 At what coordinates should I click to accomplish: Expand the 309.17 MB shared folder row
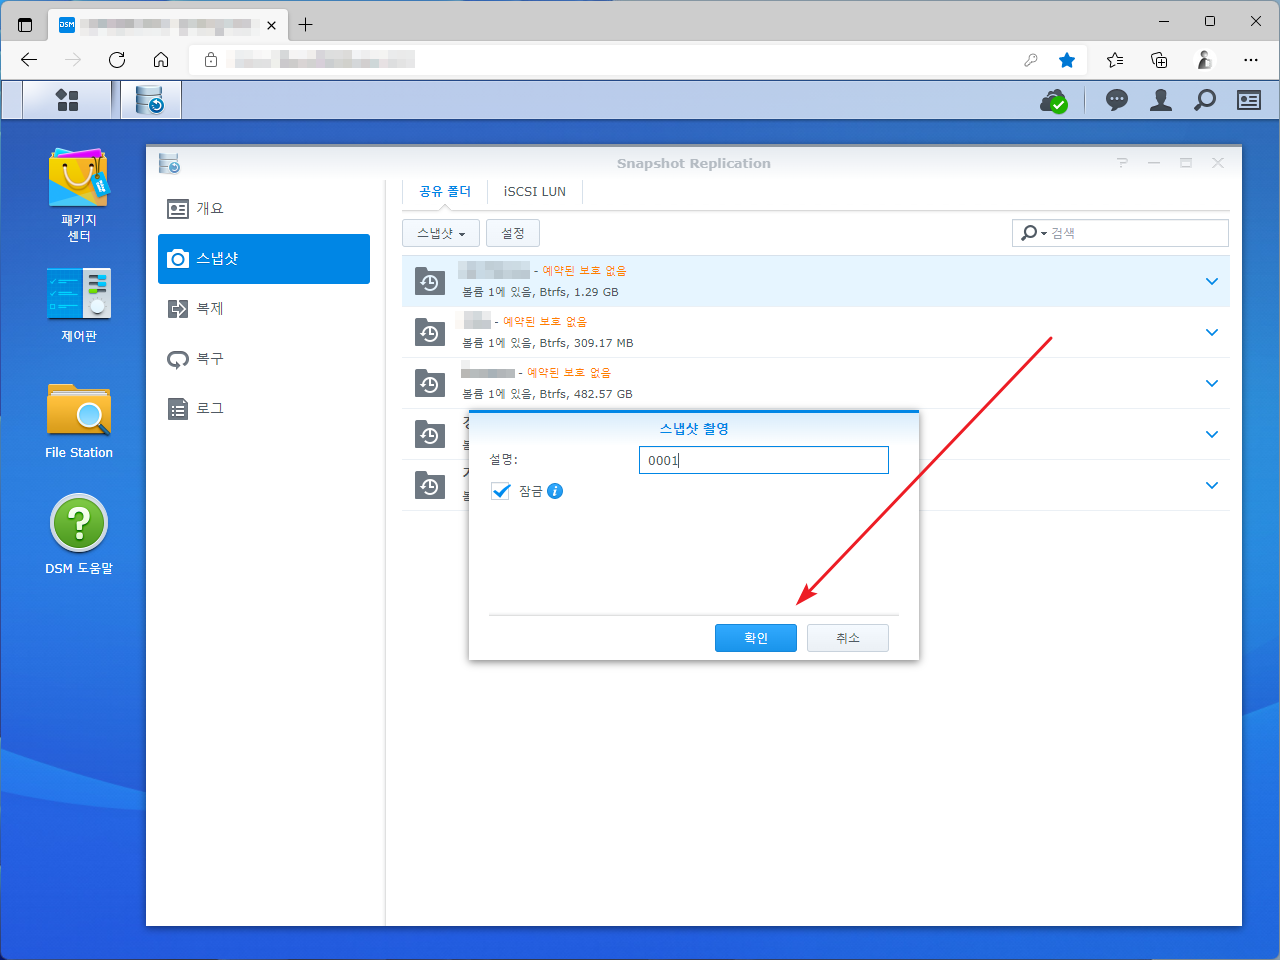pyautogui.click(x=1212, y=333)
